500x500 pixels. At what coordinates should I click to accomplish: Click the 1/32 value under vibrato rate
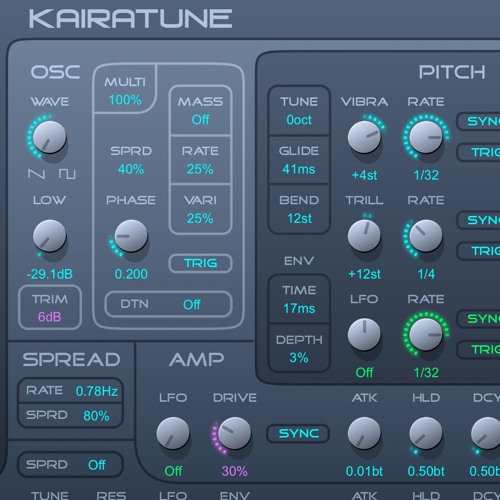426,175
